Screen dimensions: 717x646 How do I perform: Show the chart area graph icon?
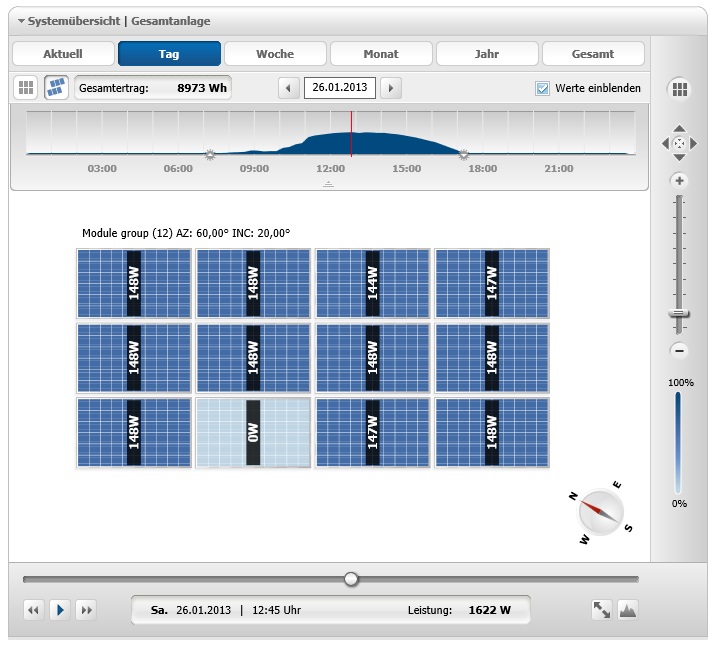(x=628, y=610)
